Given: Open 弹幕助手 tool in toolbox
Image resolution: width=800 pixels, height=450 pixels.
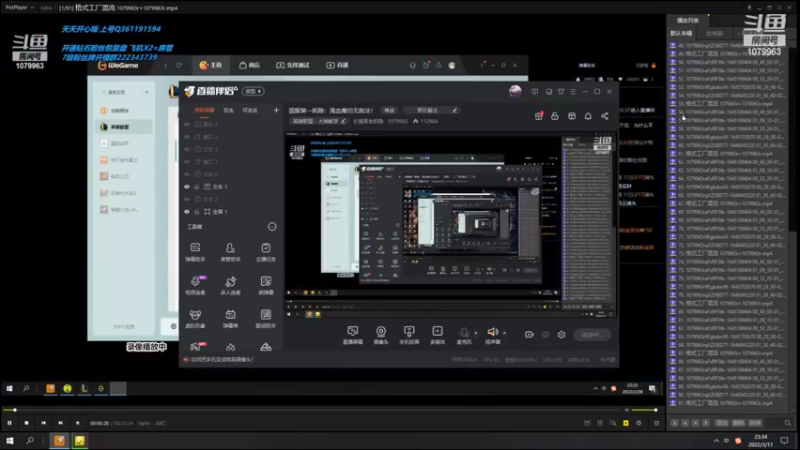Looking at the screenshot, I should 195,252.
